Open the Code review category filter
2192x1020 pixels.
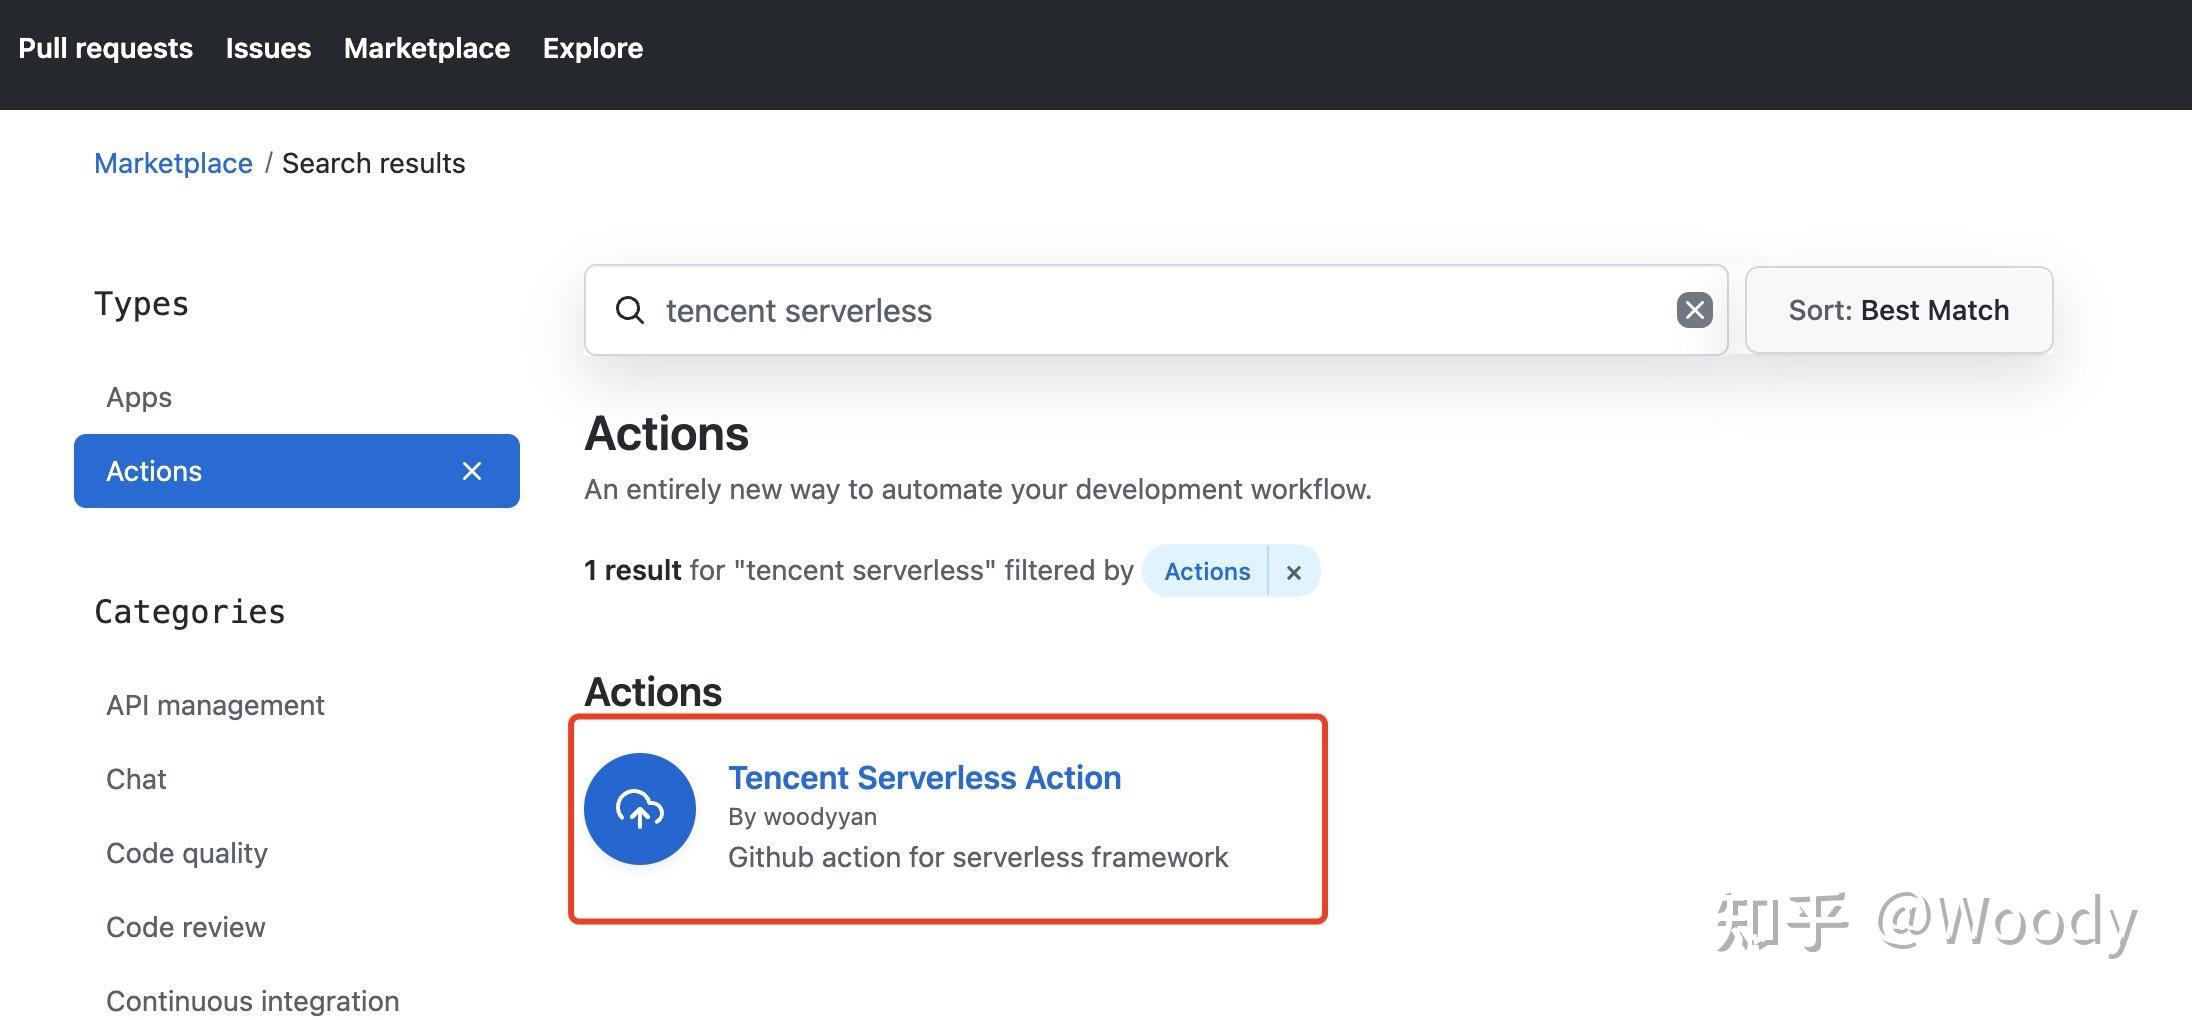185,927
